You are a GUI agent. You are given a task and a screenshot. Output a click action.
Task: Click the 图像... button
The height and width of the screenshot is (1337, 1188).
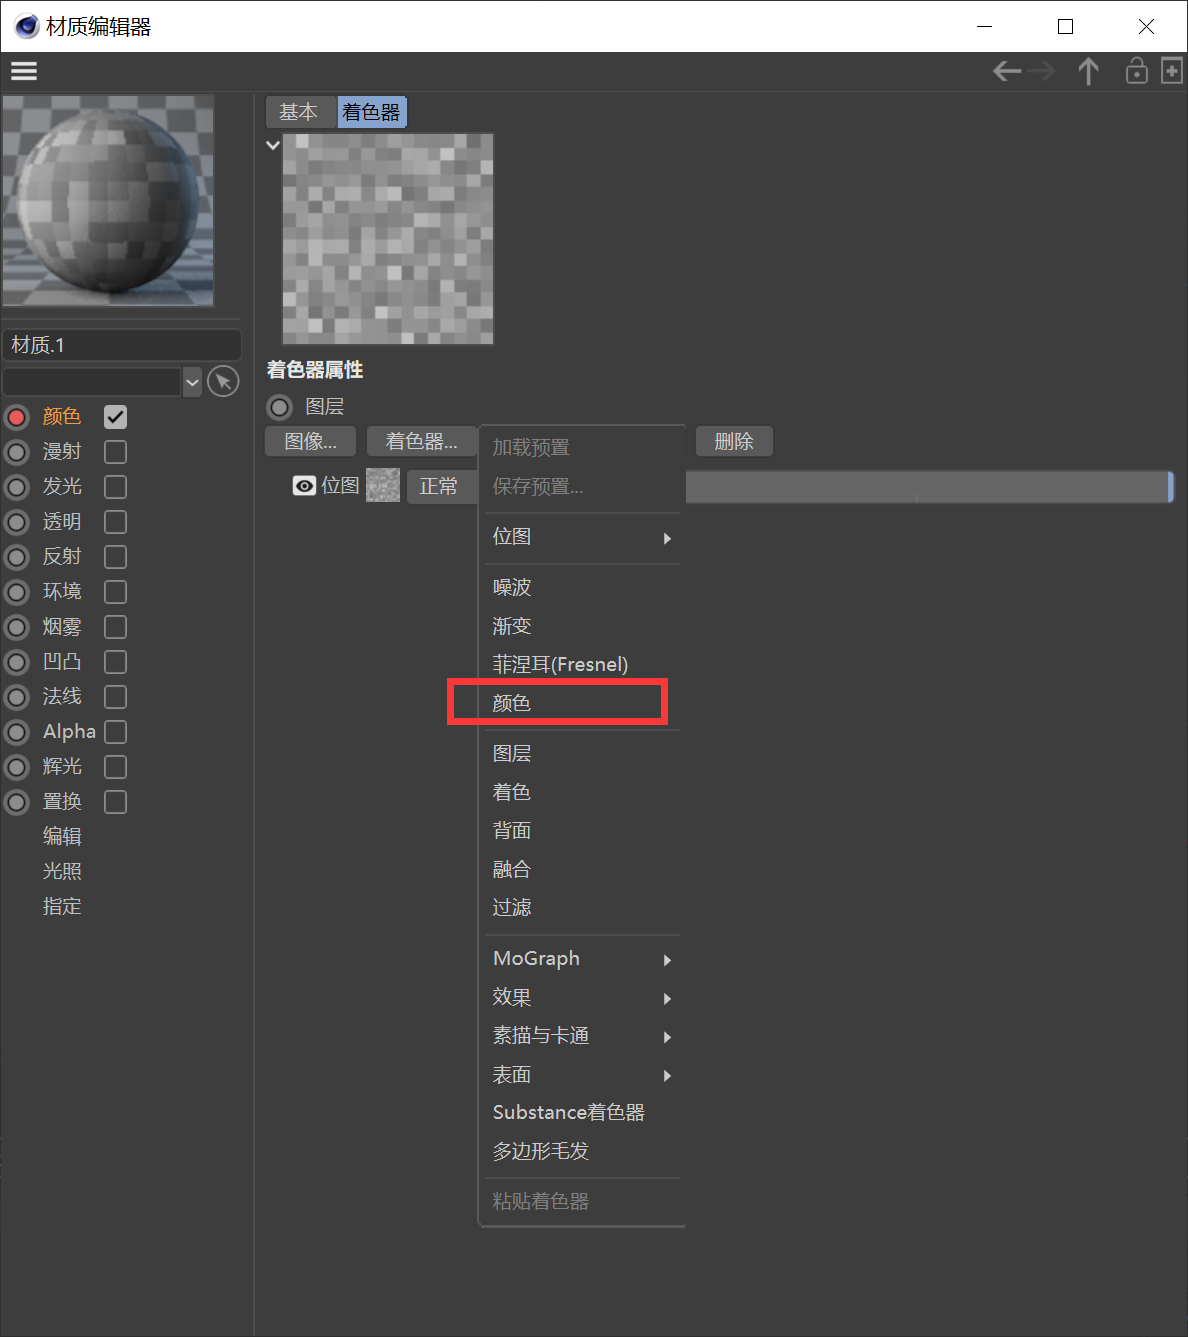(x=311, y=441)
